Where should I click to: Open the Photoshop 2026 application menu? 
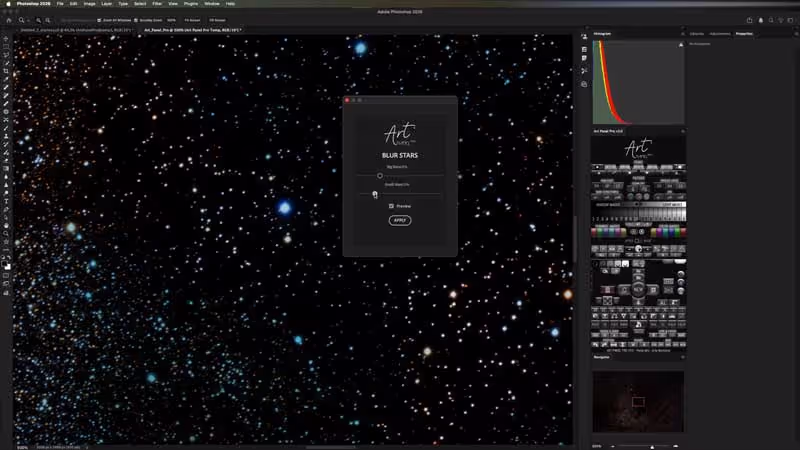tap(34, 4)
